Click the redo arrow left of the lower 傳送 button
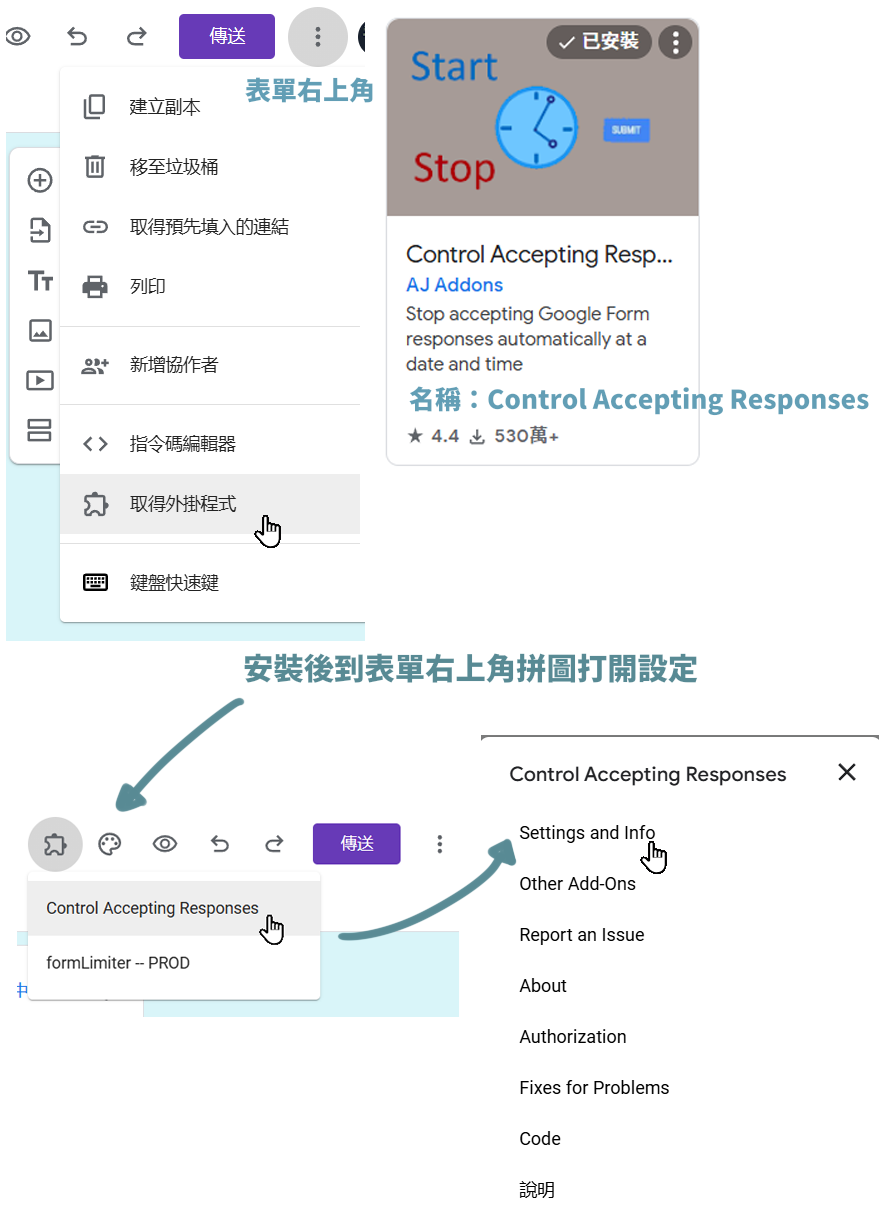887x1222 pixels. [x=274, y=845]
